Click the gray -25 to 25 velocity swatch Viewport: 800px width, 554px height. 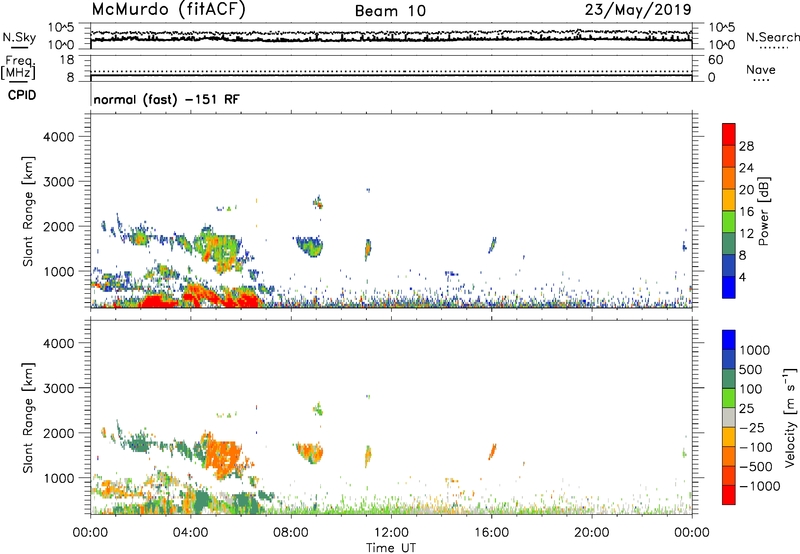pyautogui.click(x=729, y=417)
